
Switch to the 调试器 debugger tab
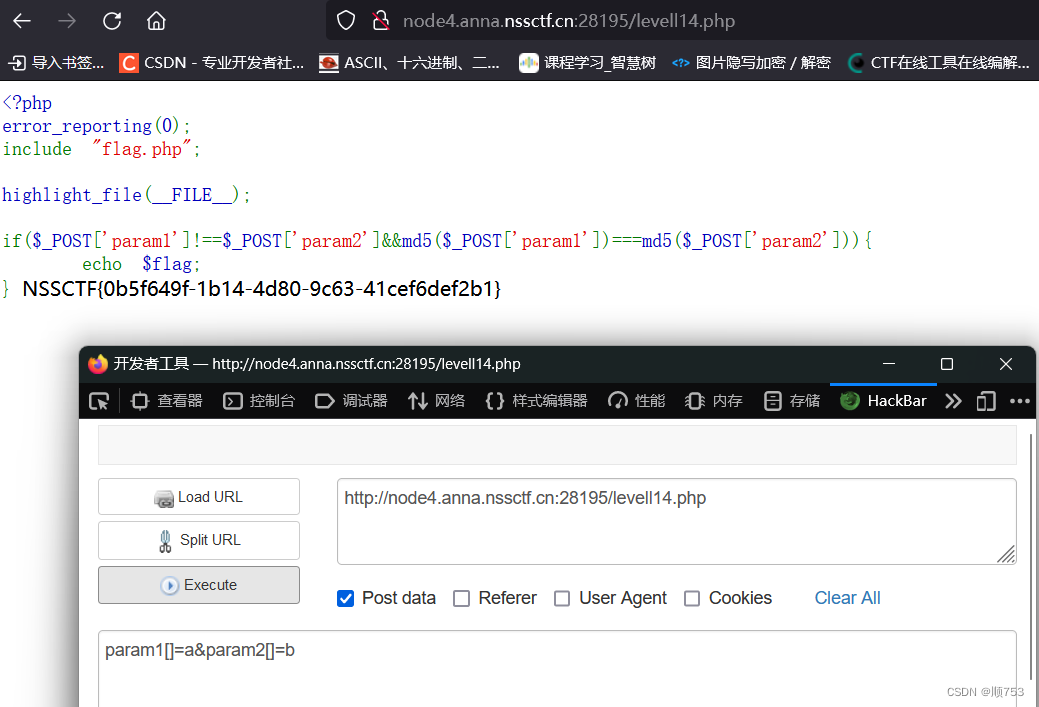tap(351, 401)
